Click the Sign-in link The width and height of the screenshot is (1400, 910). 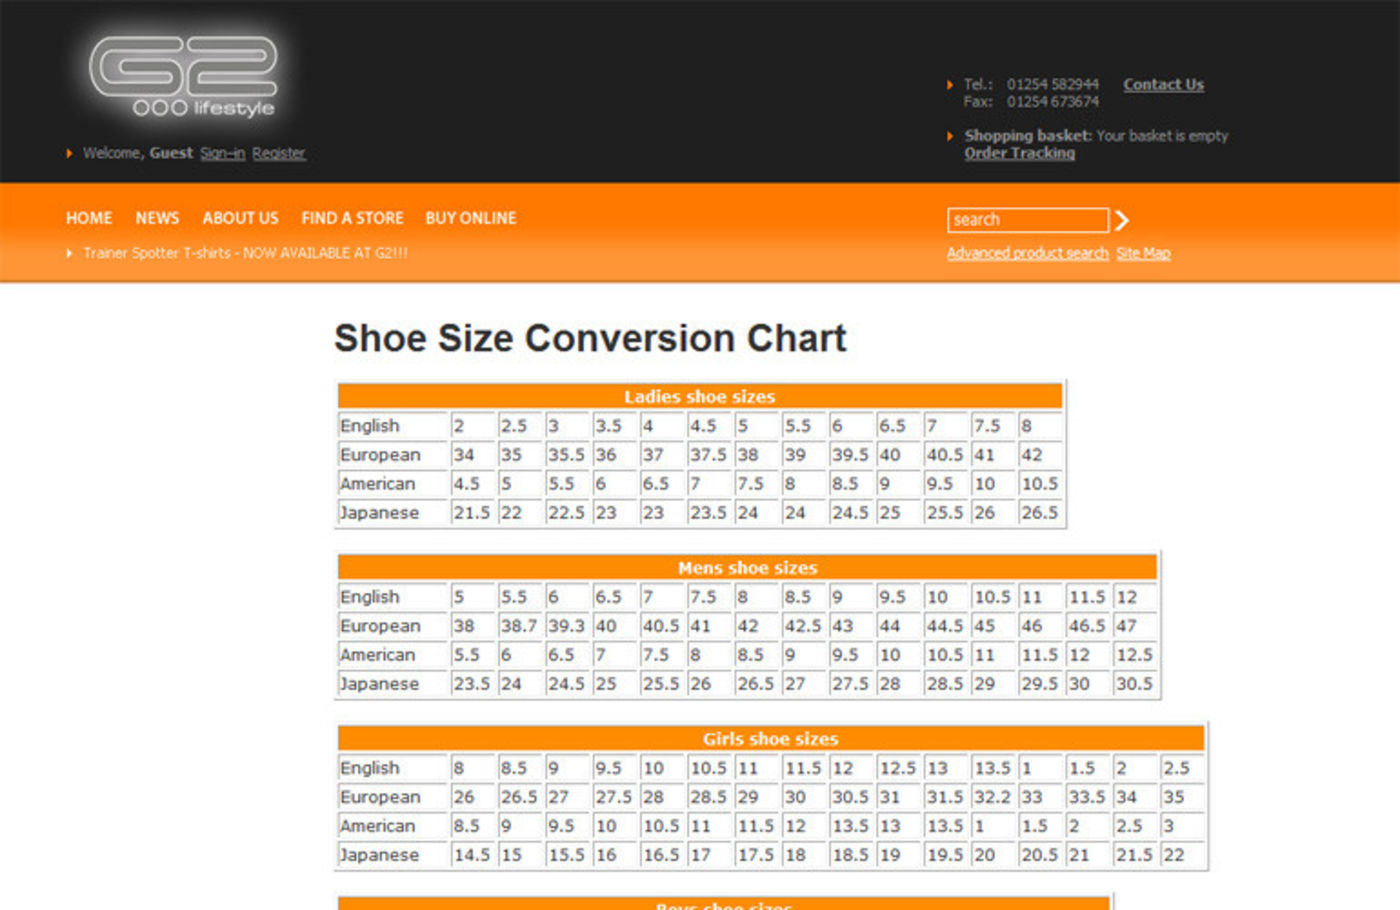pyautogui.click(x=222, y=153)
